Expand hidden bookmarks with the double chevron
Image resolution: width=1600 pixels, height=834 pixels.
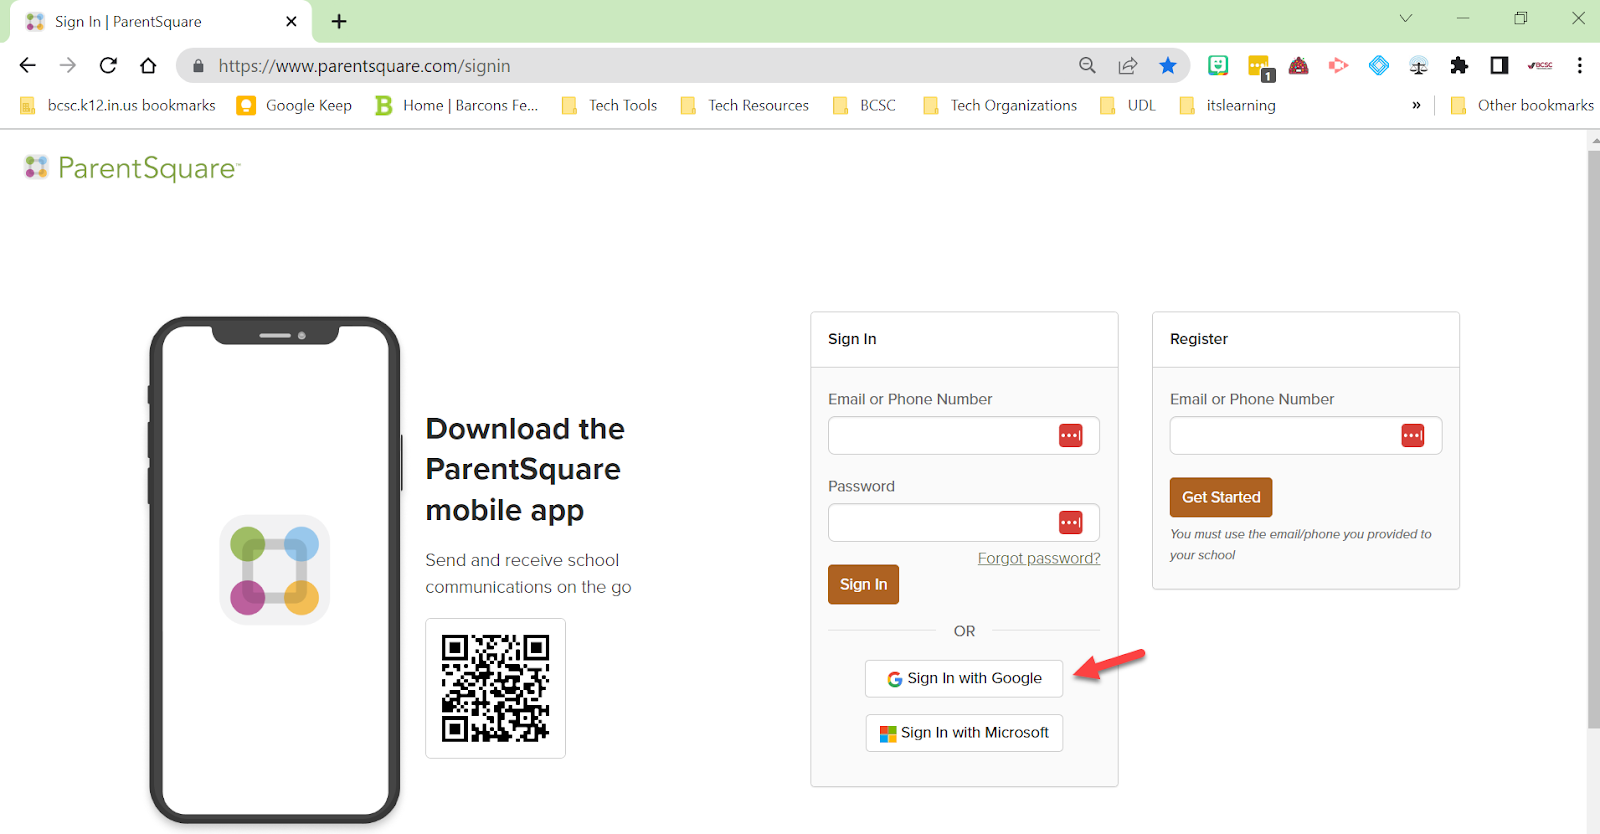coord(1416,105)
